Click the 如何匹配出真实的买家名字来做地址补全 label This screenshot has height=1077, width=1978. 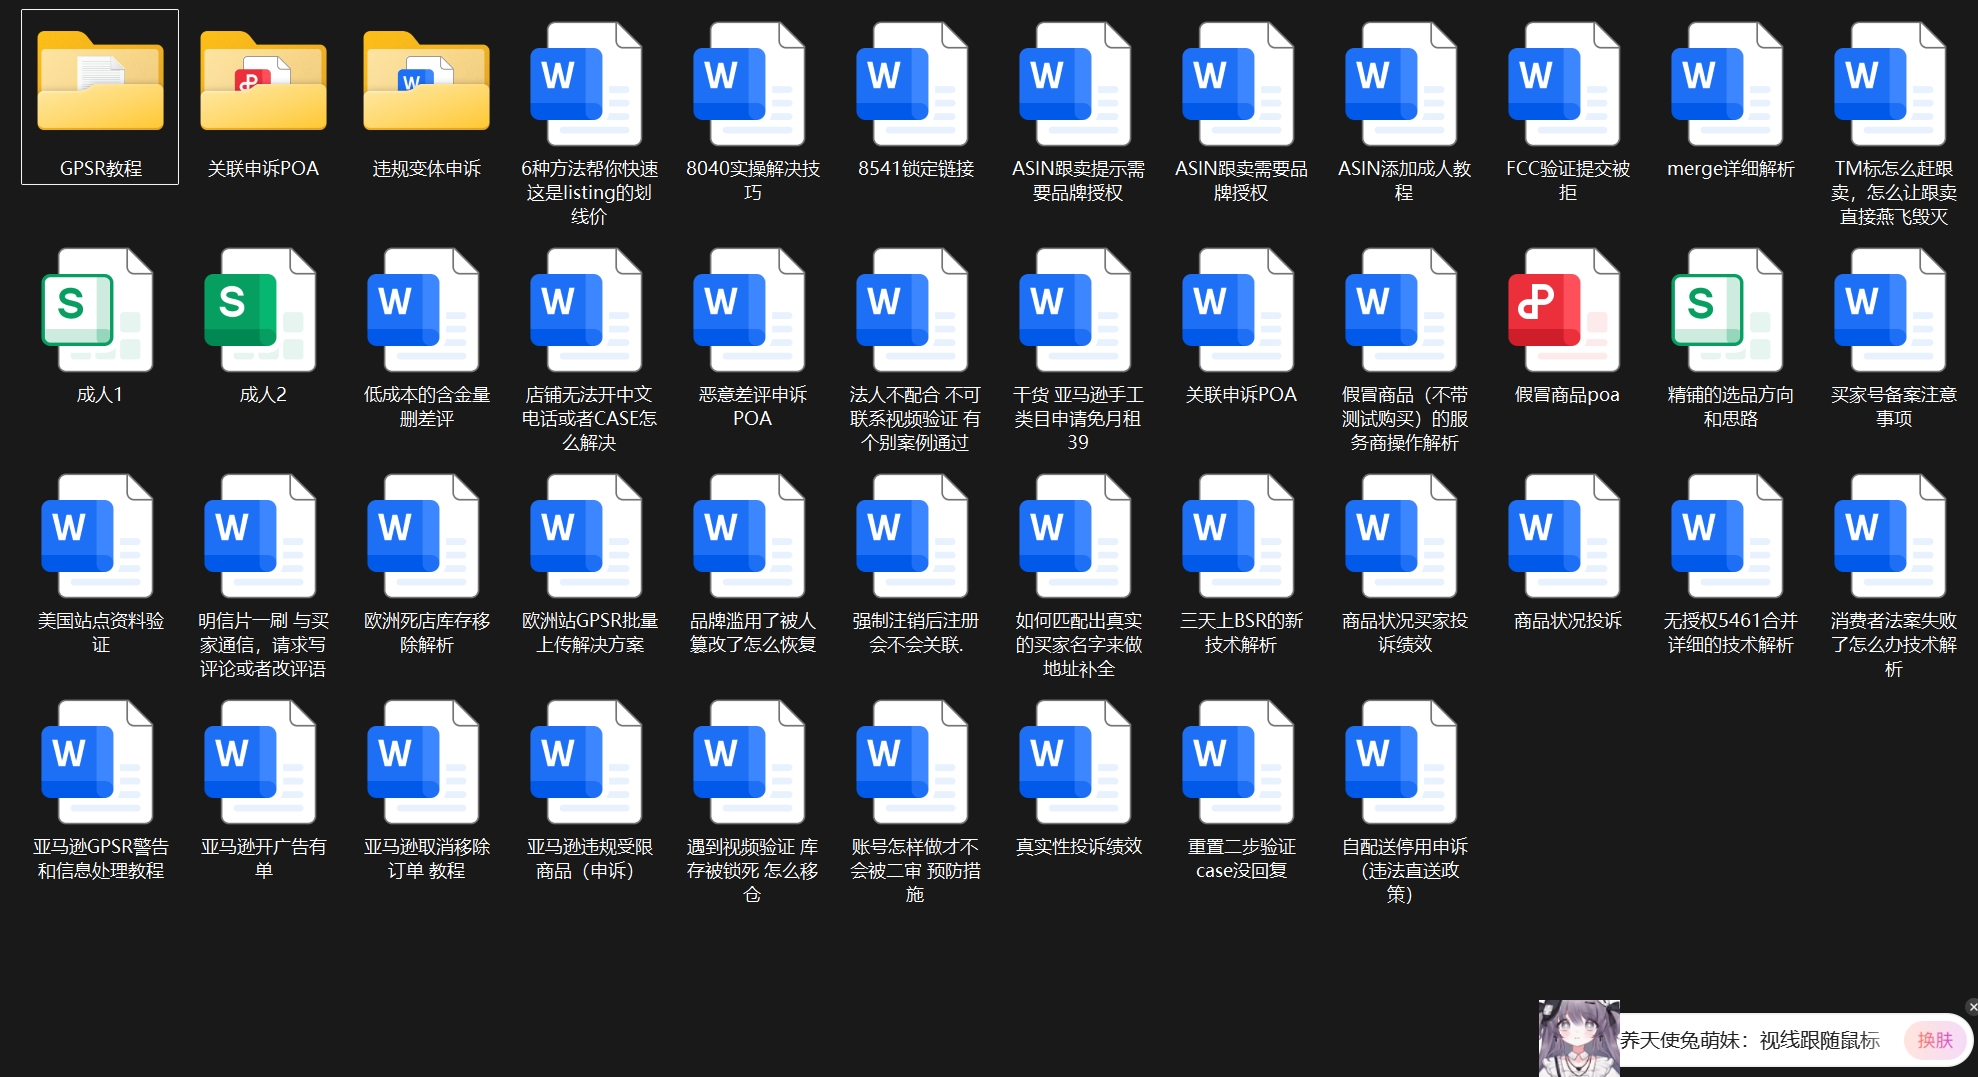click(1078, 644)
